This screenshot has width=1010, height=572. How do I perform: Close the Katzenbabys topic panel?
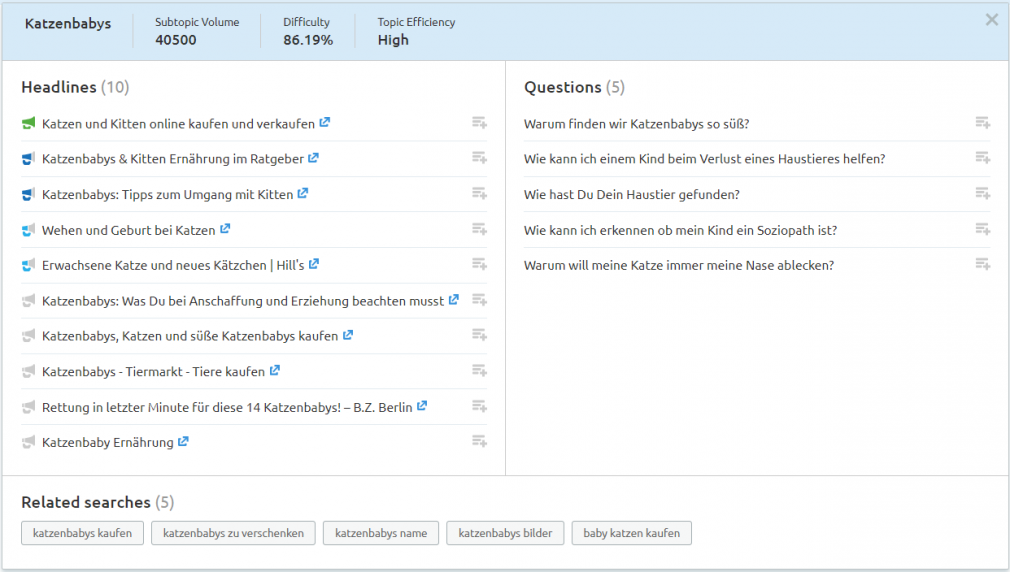pos(991,20)
